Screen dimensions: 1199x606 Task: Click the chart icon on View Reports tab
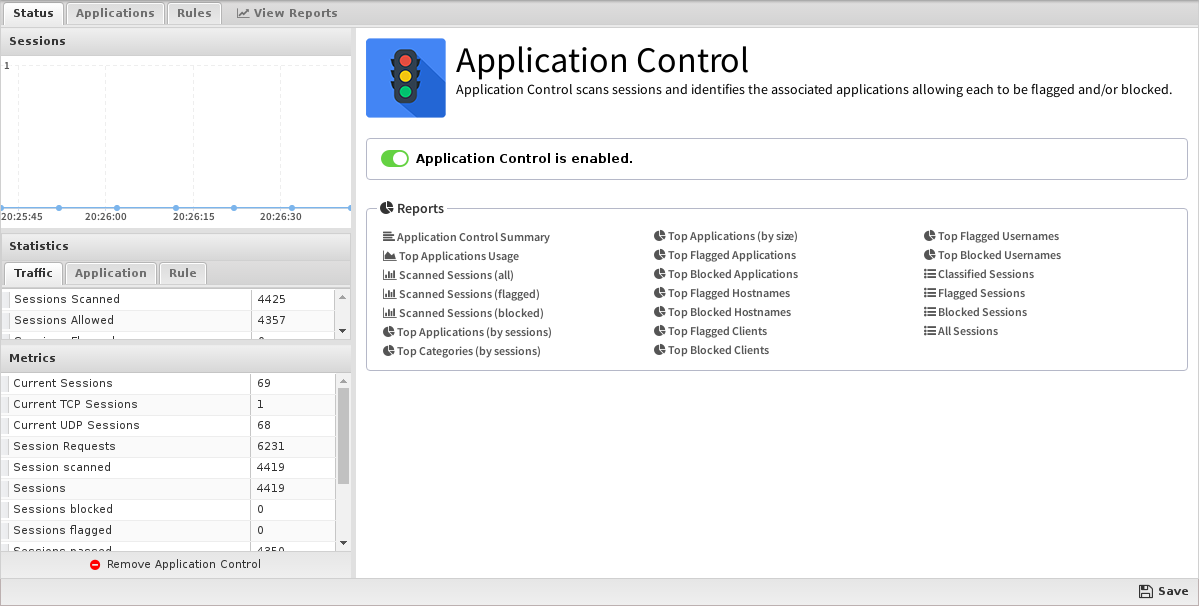point(242,13)
